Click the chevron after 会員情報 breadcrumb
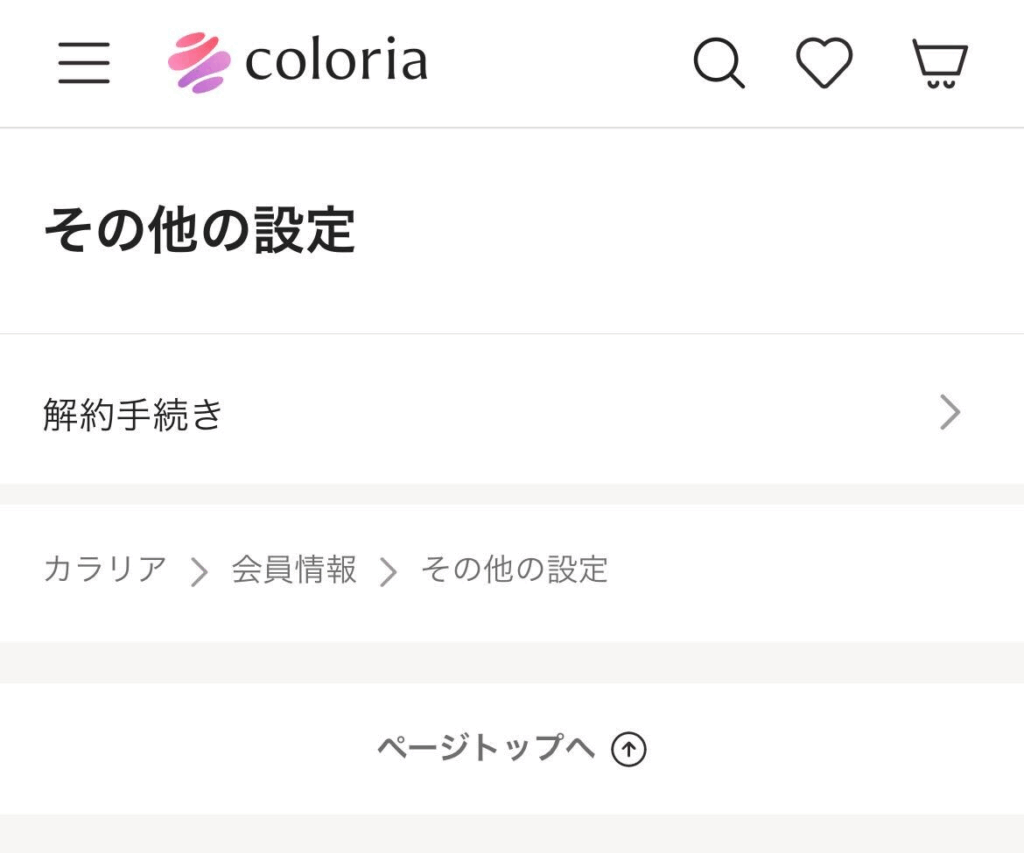Screen dimensions: 1024x853 (x=388, y=572)
